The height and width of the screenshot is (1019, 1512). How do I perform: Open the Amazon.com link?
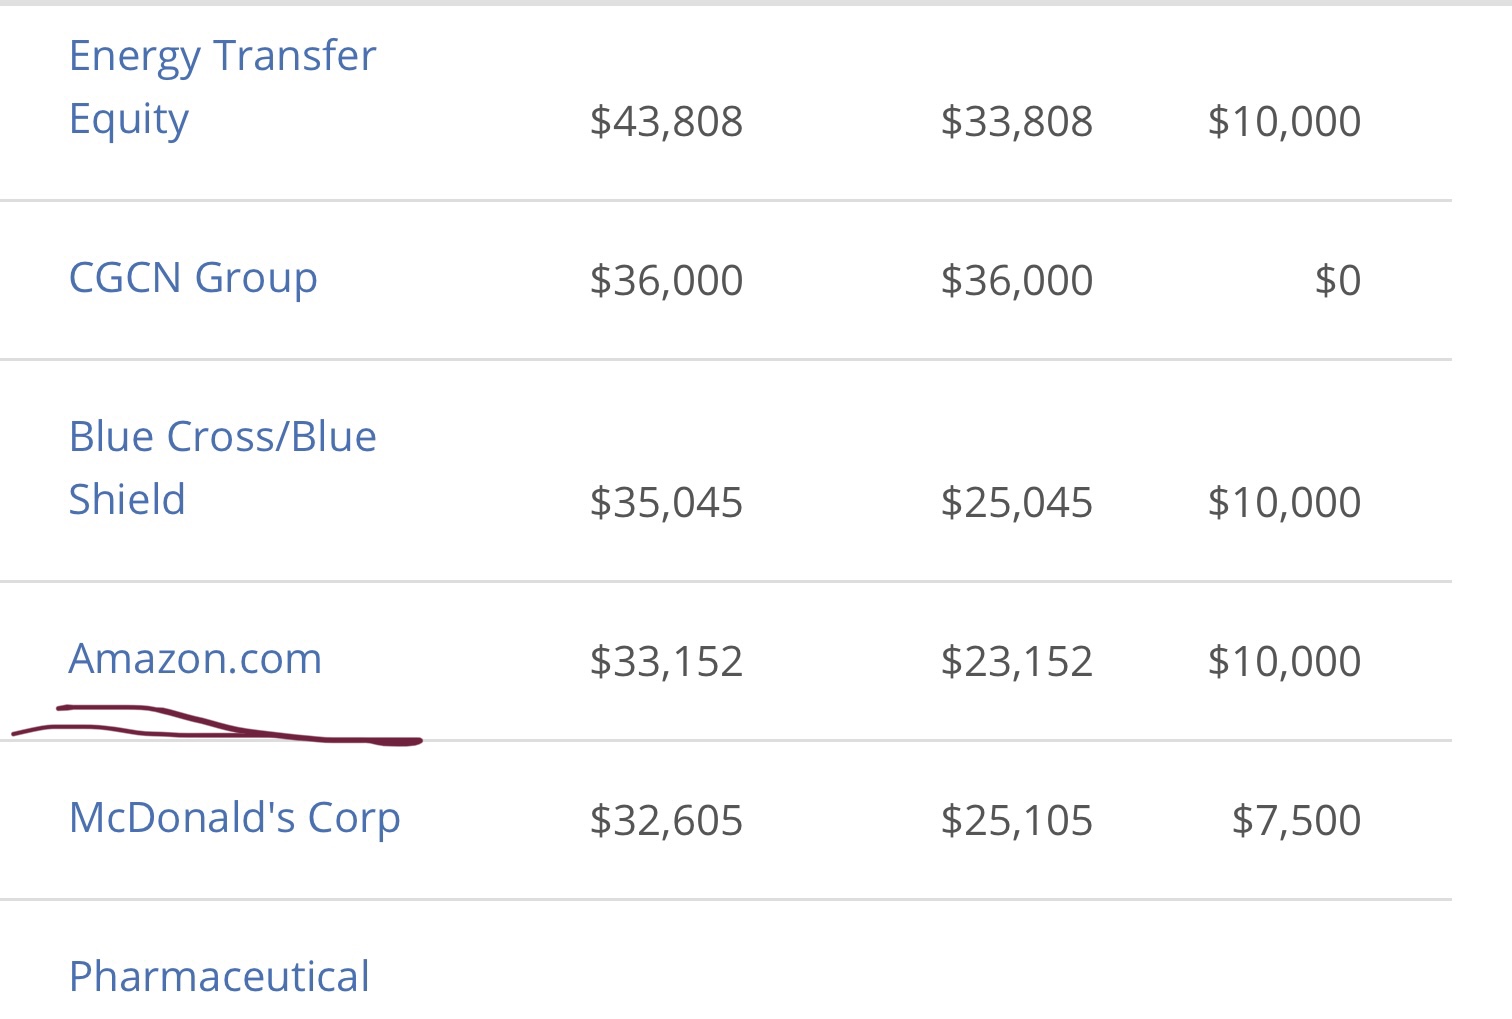(195, 659)
